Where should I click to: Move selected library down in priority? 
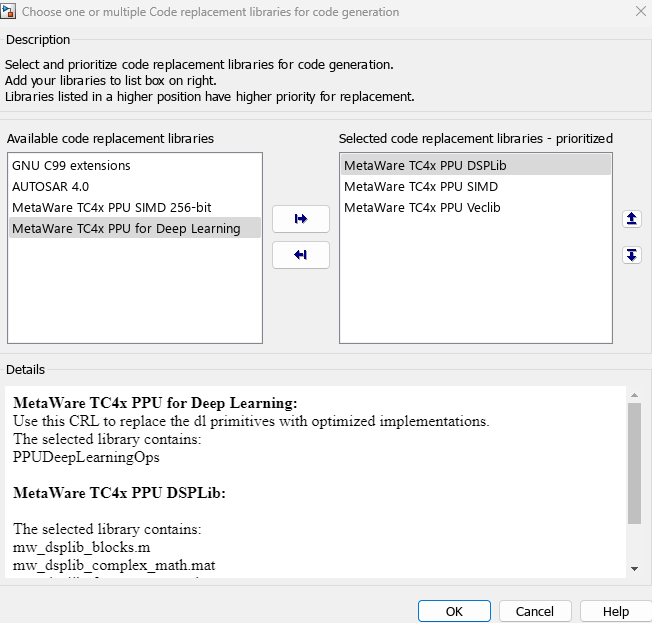tap(631, 255)
